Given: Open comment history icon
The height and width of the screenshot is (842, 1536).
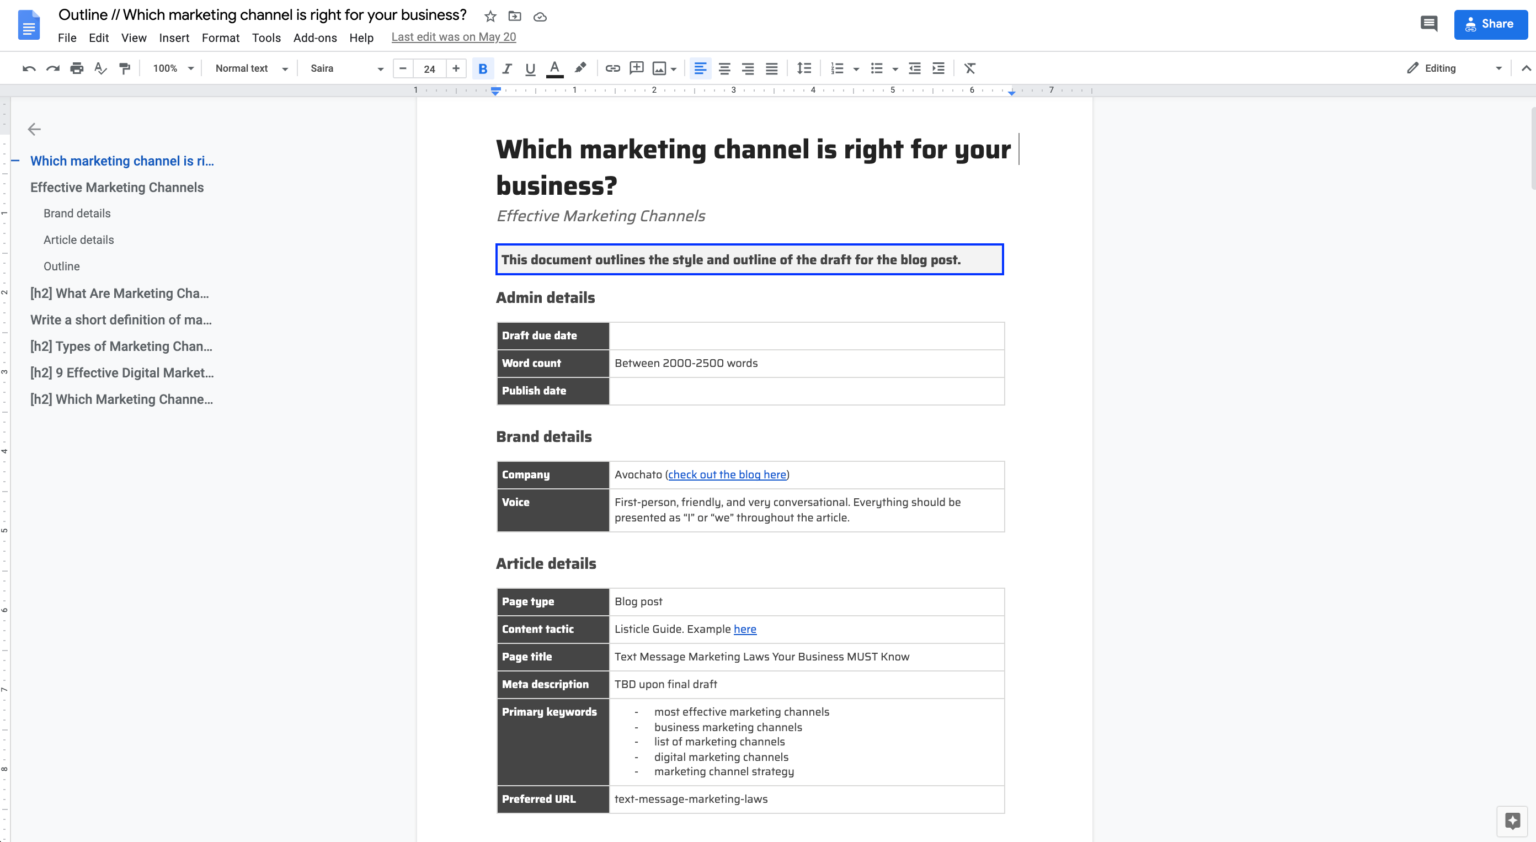Looking at the screenshot, I should pos(1429,24).
